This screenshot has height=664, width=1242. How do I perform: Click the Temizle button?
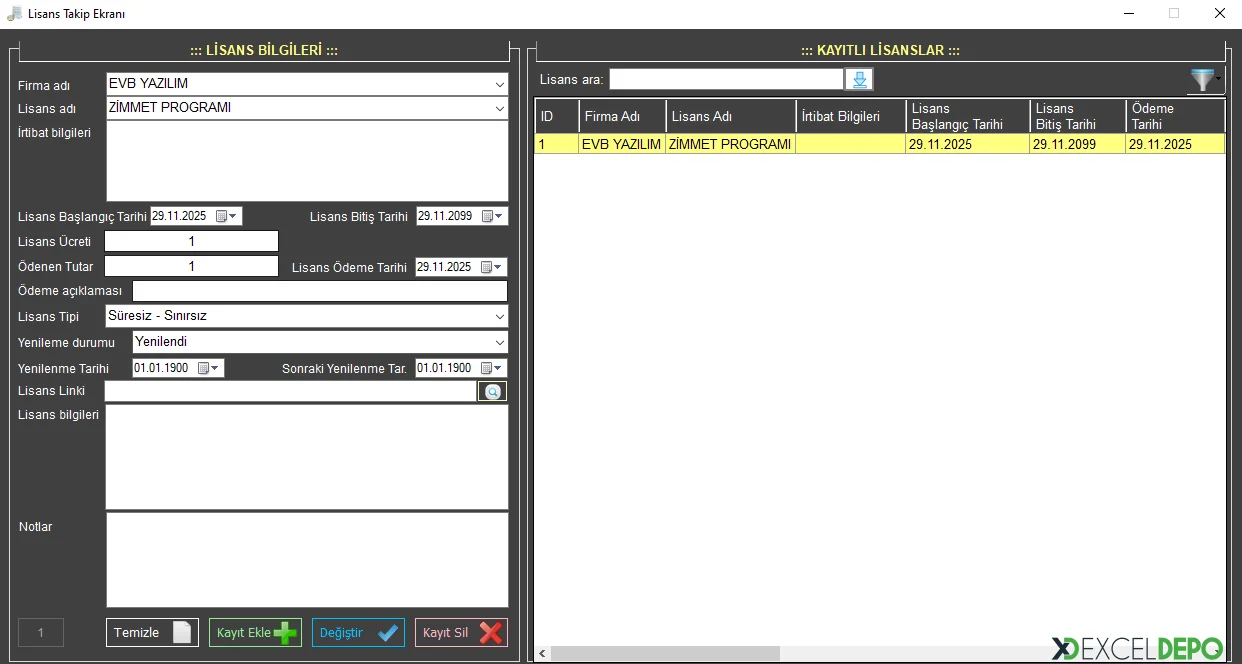152,632
